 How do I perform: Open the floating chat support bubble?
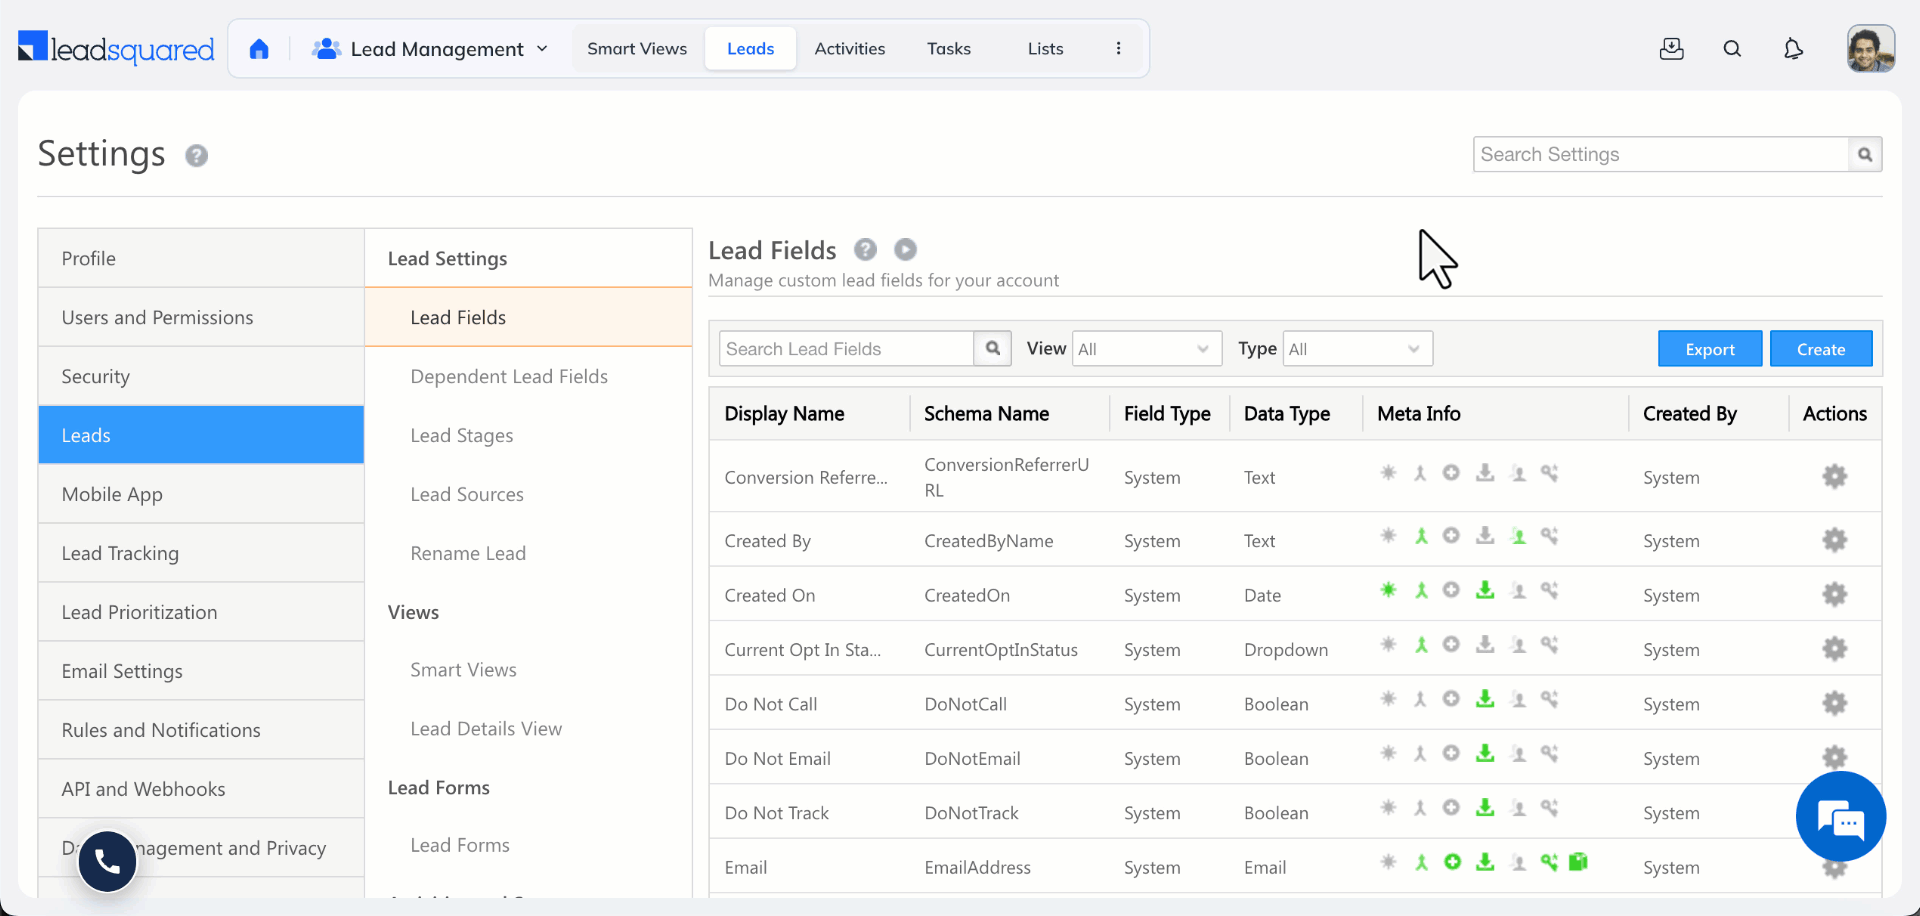point(1841,817)
